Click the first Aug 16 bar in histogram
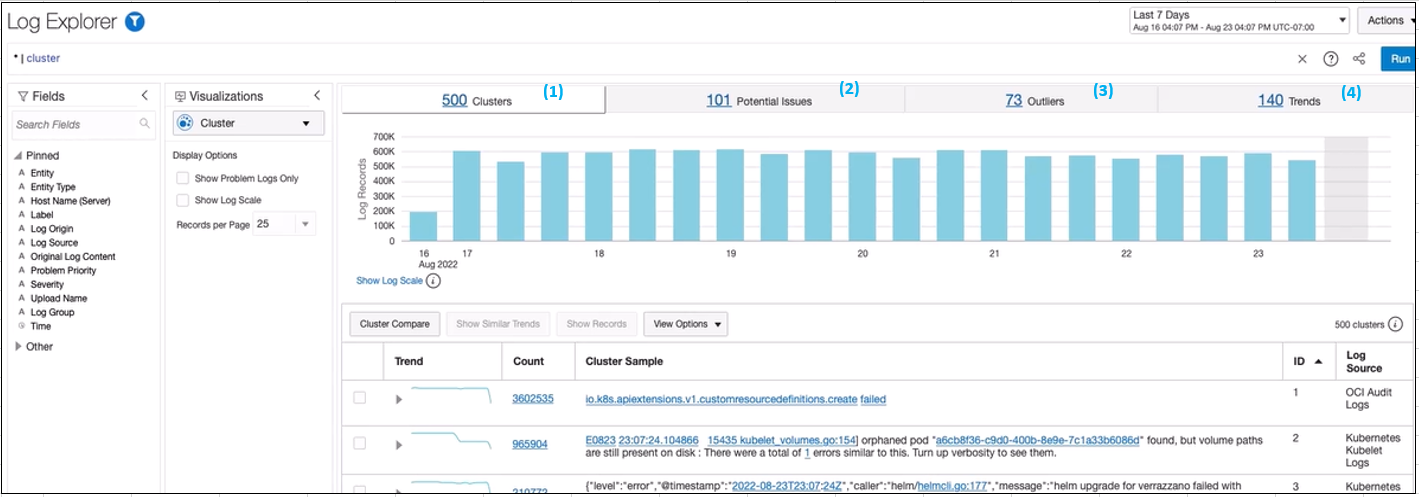Screen dimensions: 1419x497 tap(423, 226)
